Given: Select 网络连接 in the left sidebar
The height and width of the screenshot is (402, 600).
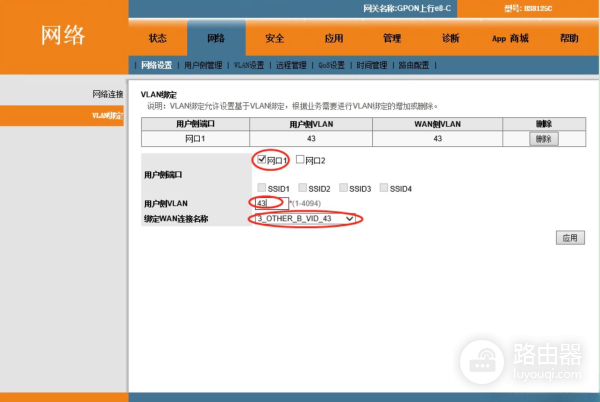Looking at the screenshot, I should pyautogui.click(x=107, y=94).
